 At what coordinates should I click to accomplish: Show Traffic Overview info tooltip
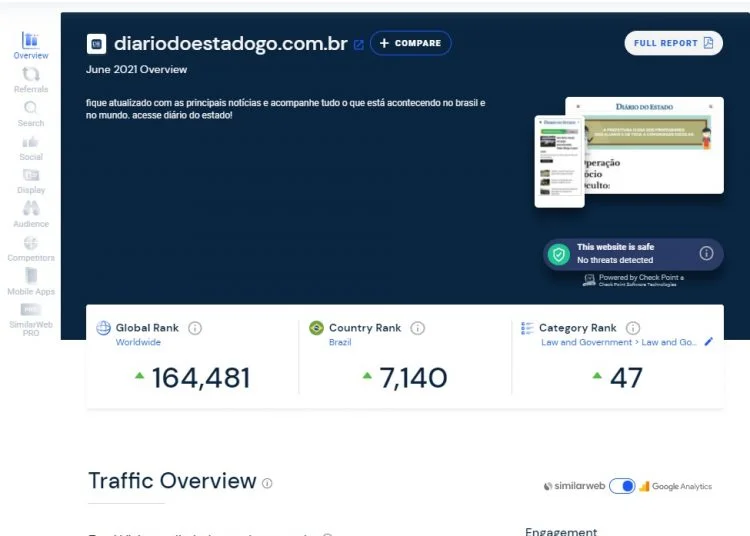[267, 483]
